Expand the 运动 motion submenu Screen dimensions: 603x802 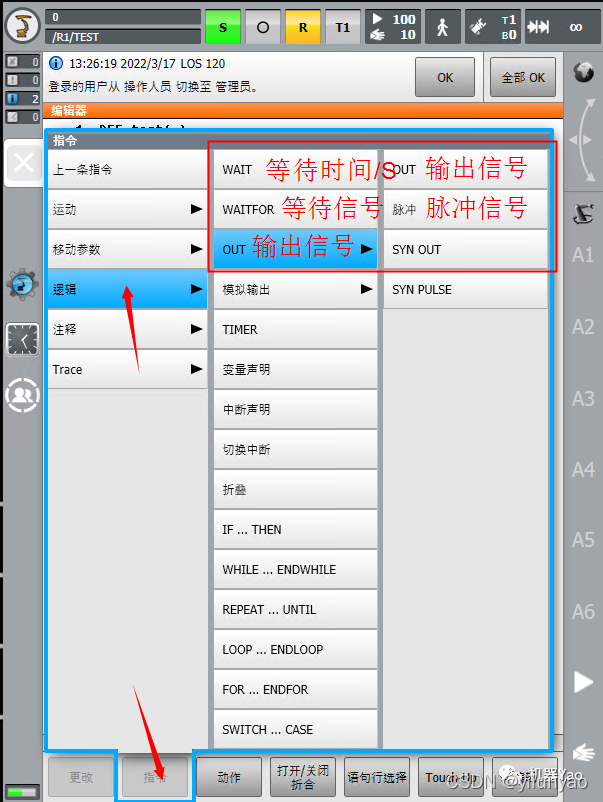pyautogui.click(x=127, y=209)
